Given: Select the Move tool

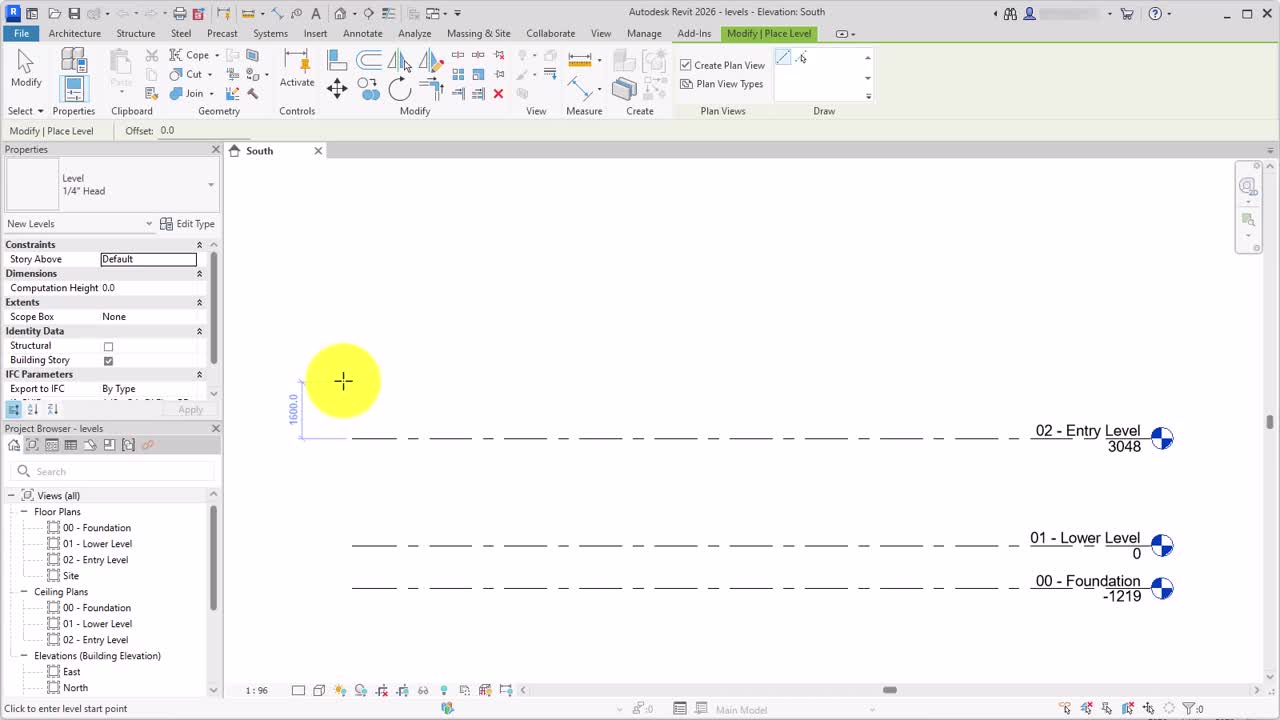Looking at the screenshot, I should tap(337, 89).
